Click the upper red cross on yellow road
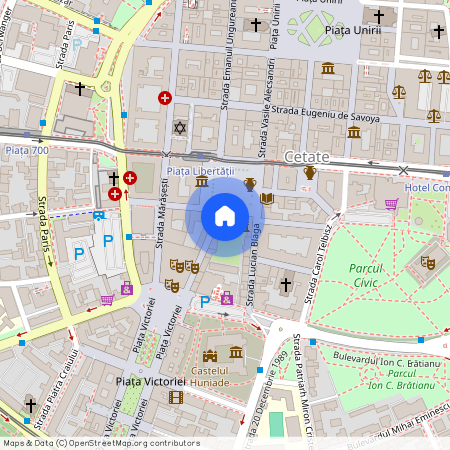This screenshot has width=450, height=450. click(130, 178)
